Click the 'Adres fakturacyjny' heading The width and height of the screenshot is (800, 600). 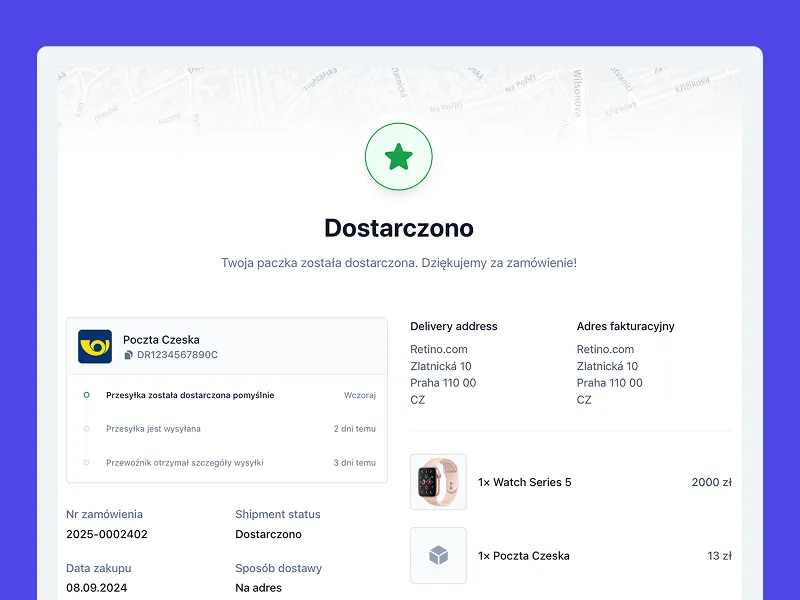625,326
